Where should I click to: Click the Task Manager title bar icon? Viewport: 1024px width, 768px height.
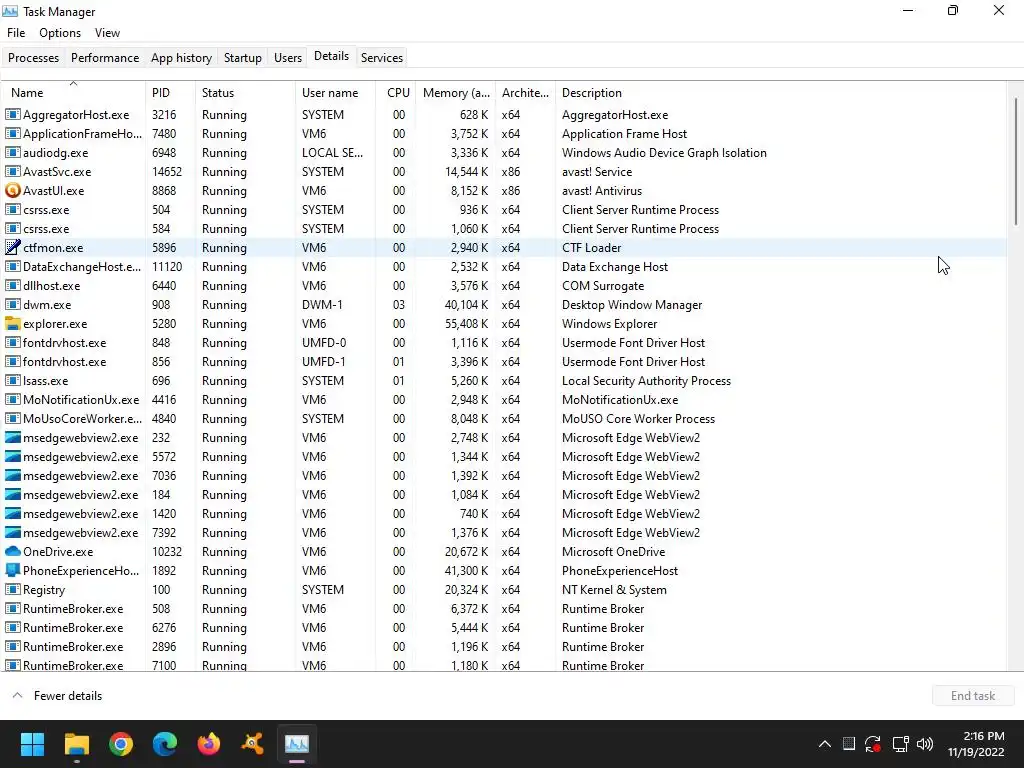[x=10, y=11]
